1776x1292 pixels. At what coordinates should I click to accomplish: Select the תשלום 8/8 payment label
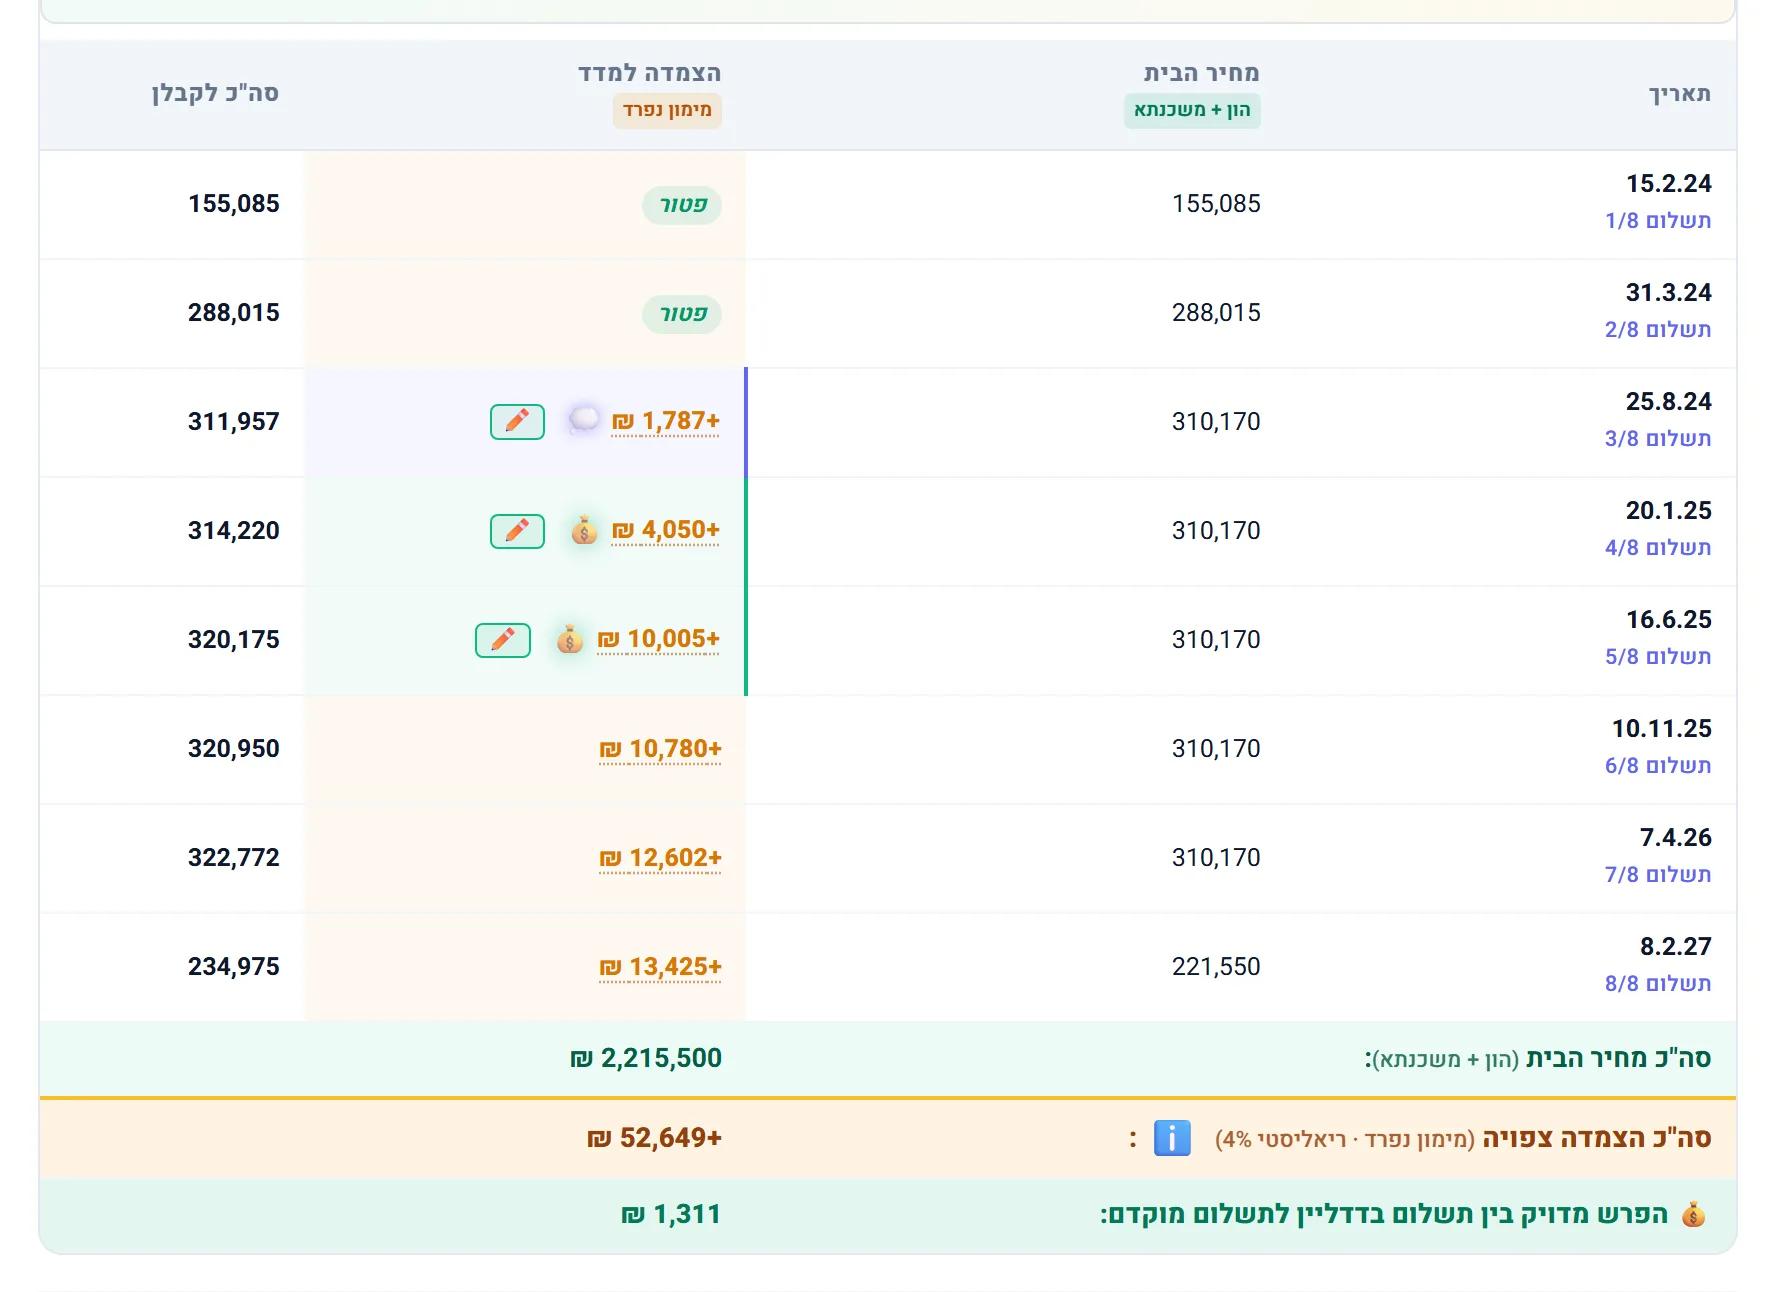1658,983
